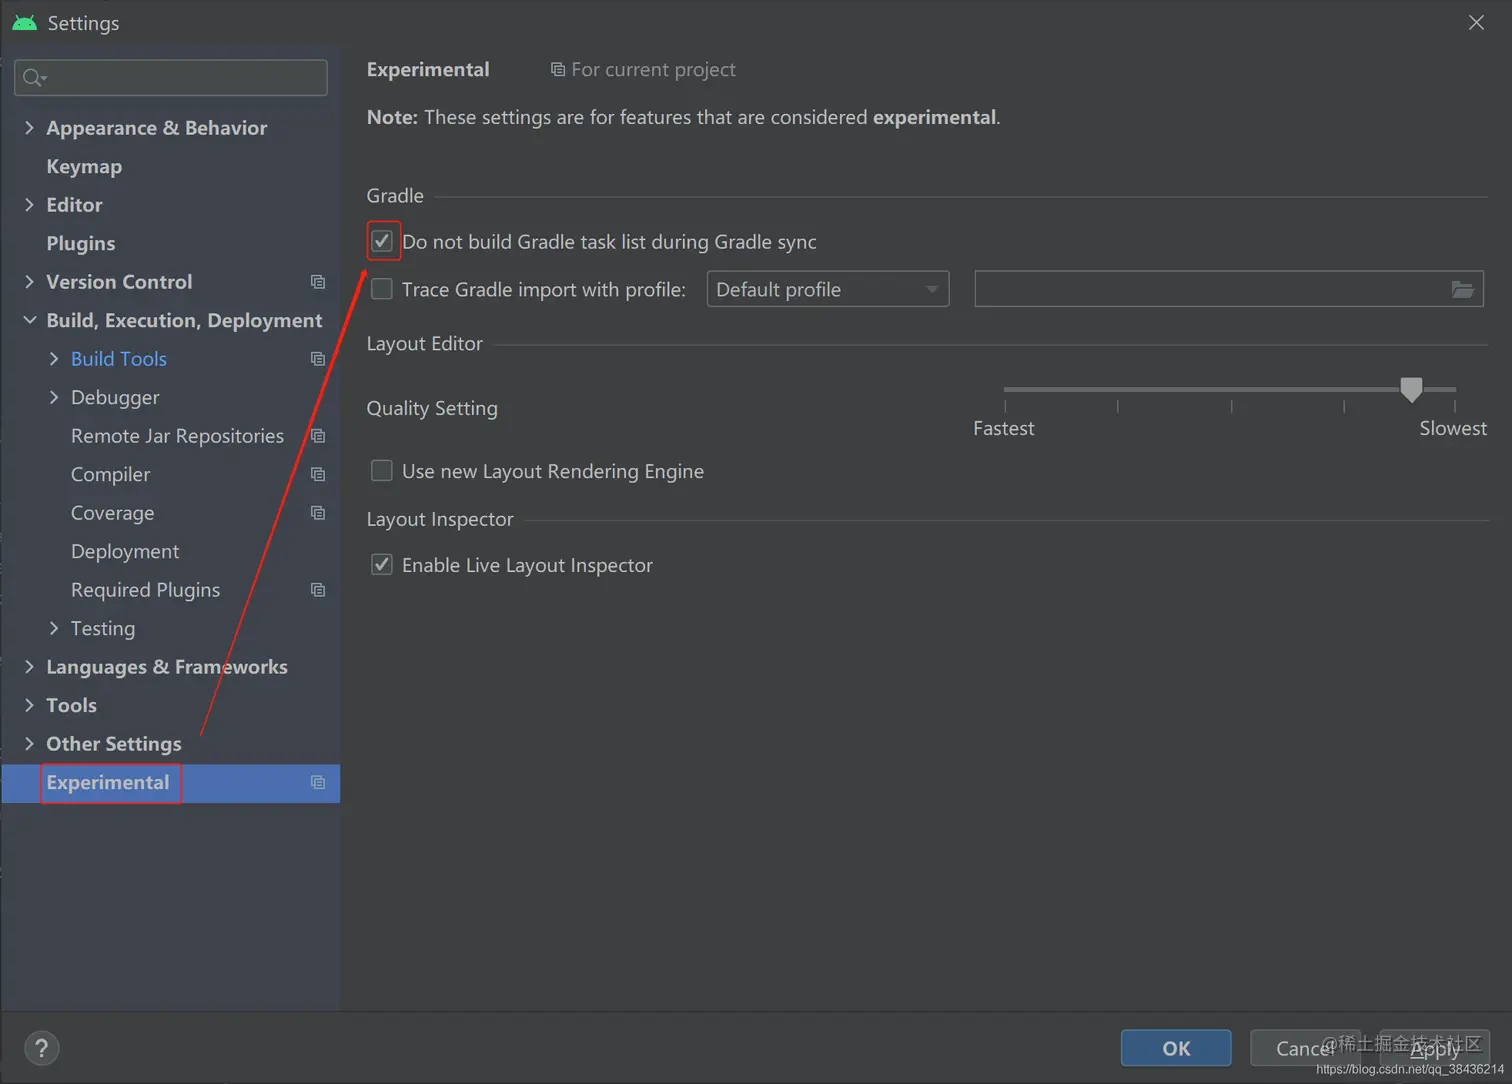Select Deployment settings entry
This screenshot has height=1084, width=1512.
(x=125, y=552)
